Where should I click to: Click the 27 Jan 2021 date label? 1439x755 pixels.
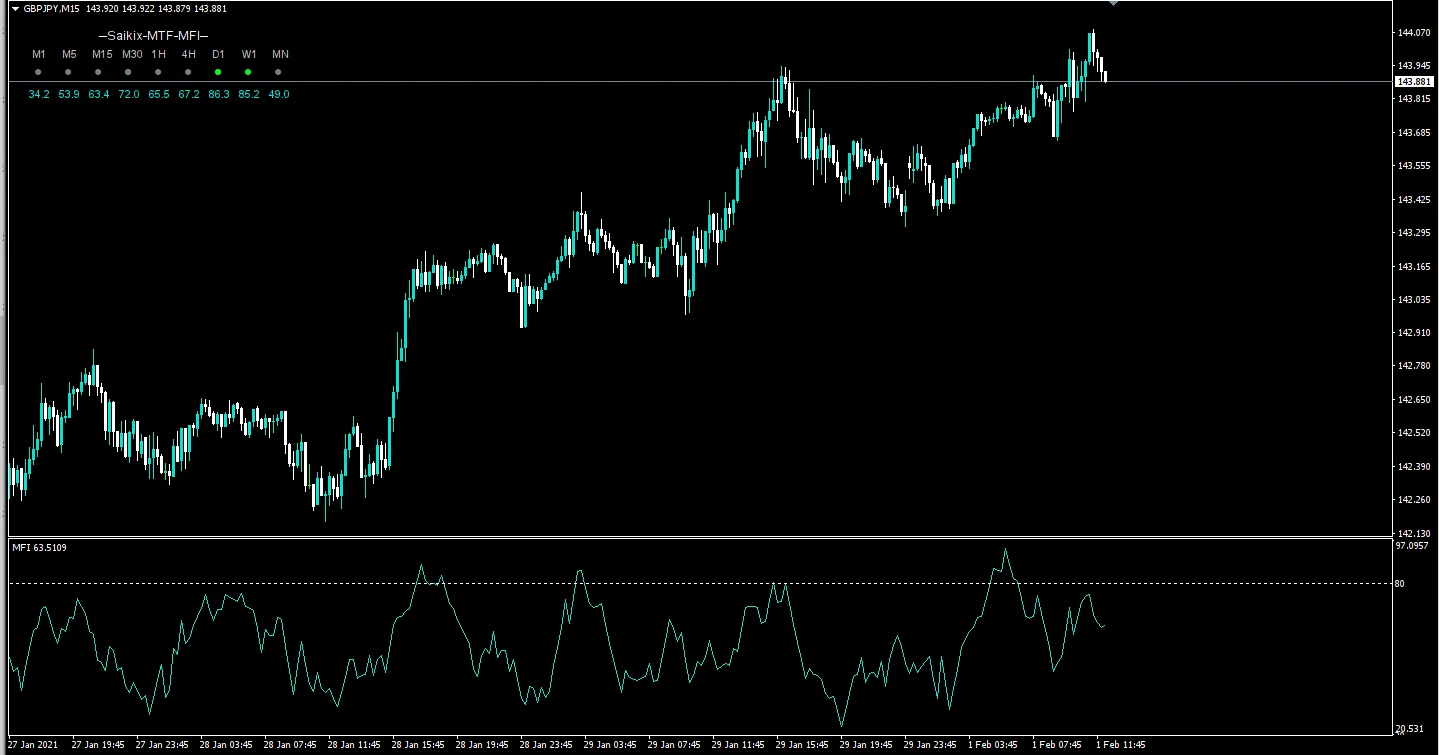tap(36, 745)
